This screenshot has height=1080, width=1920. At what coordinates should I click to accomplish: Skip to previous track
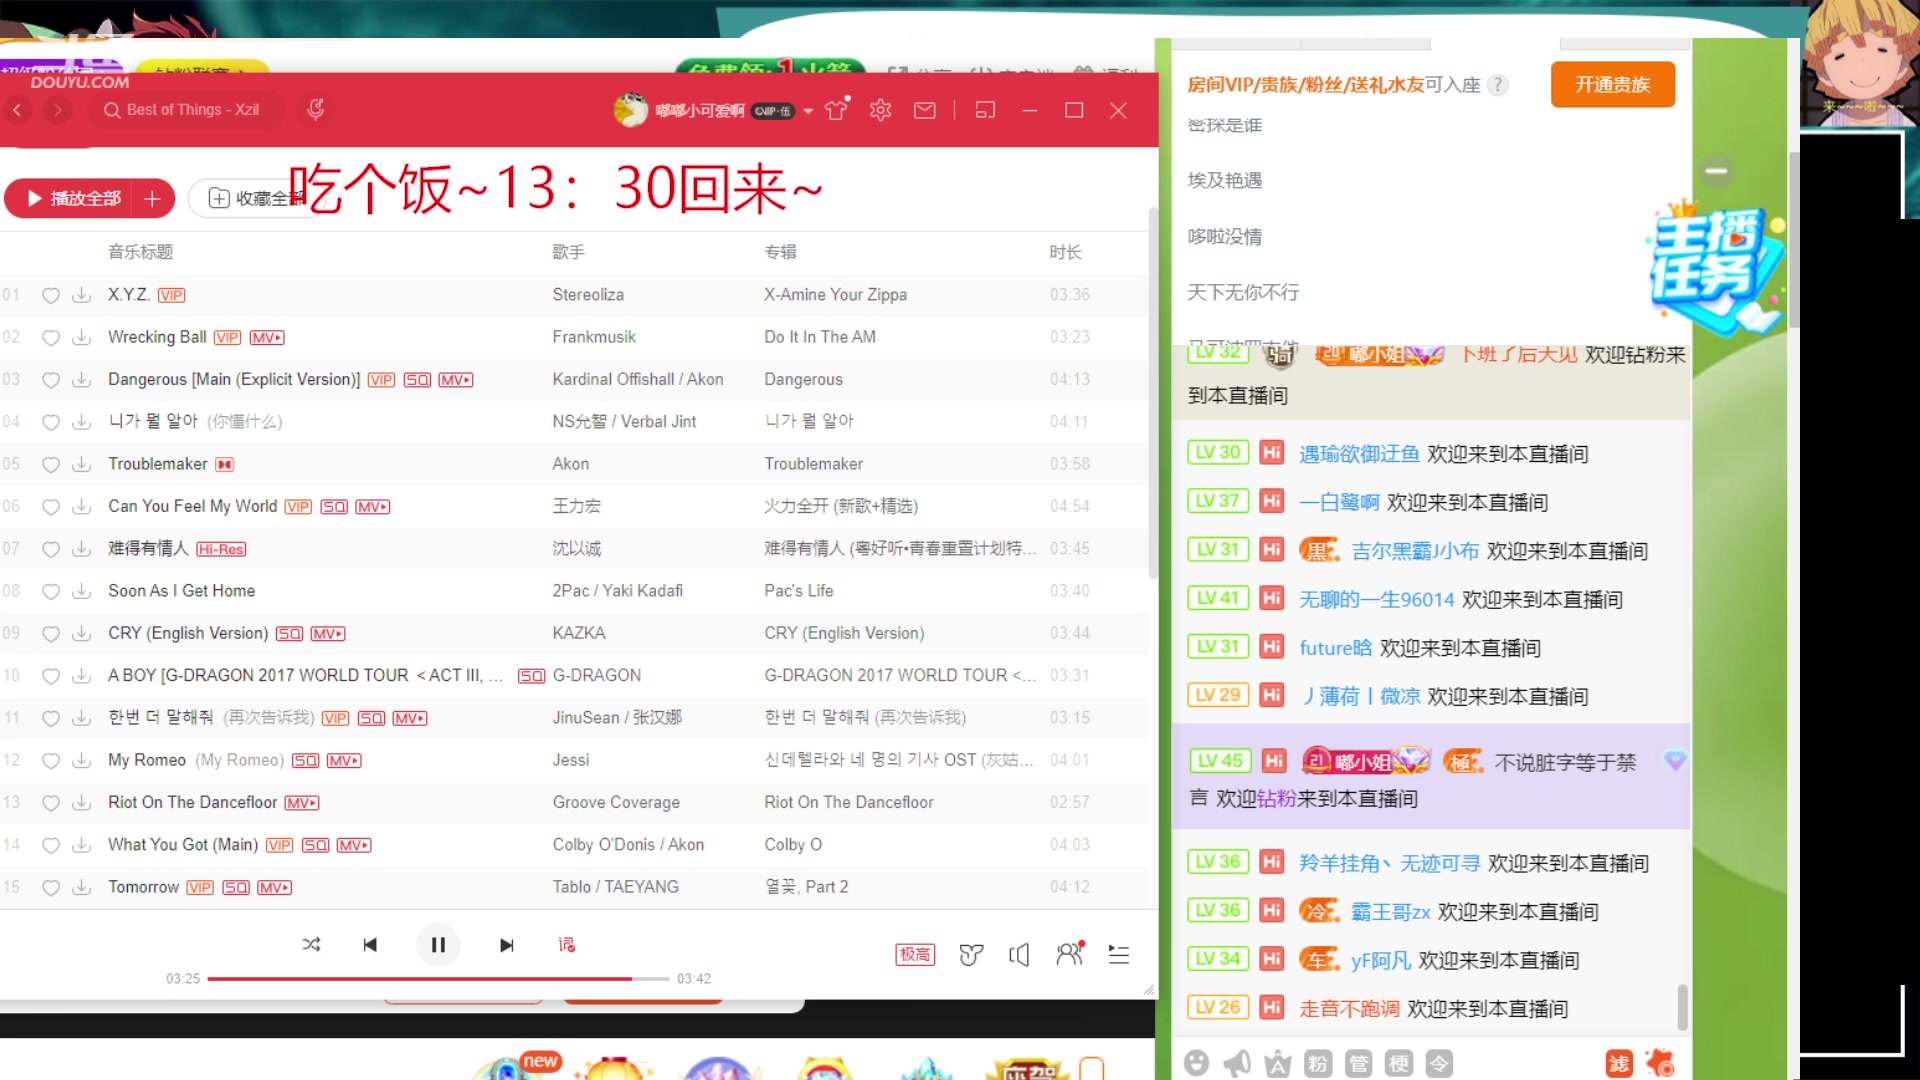pyautogui.click(x=370, y=945)
